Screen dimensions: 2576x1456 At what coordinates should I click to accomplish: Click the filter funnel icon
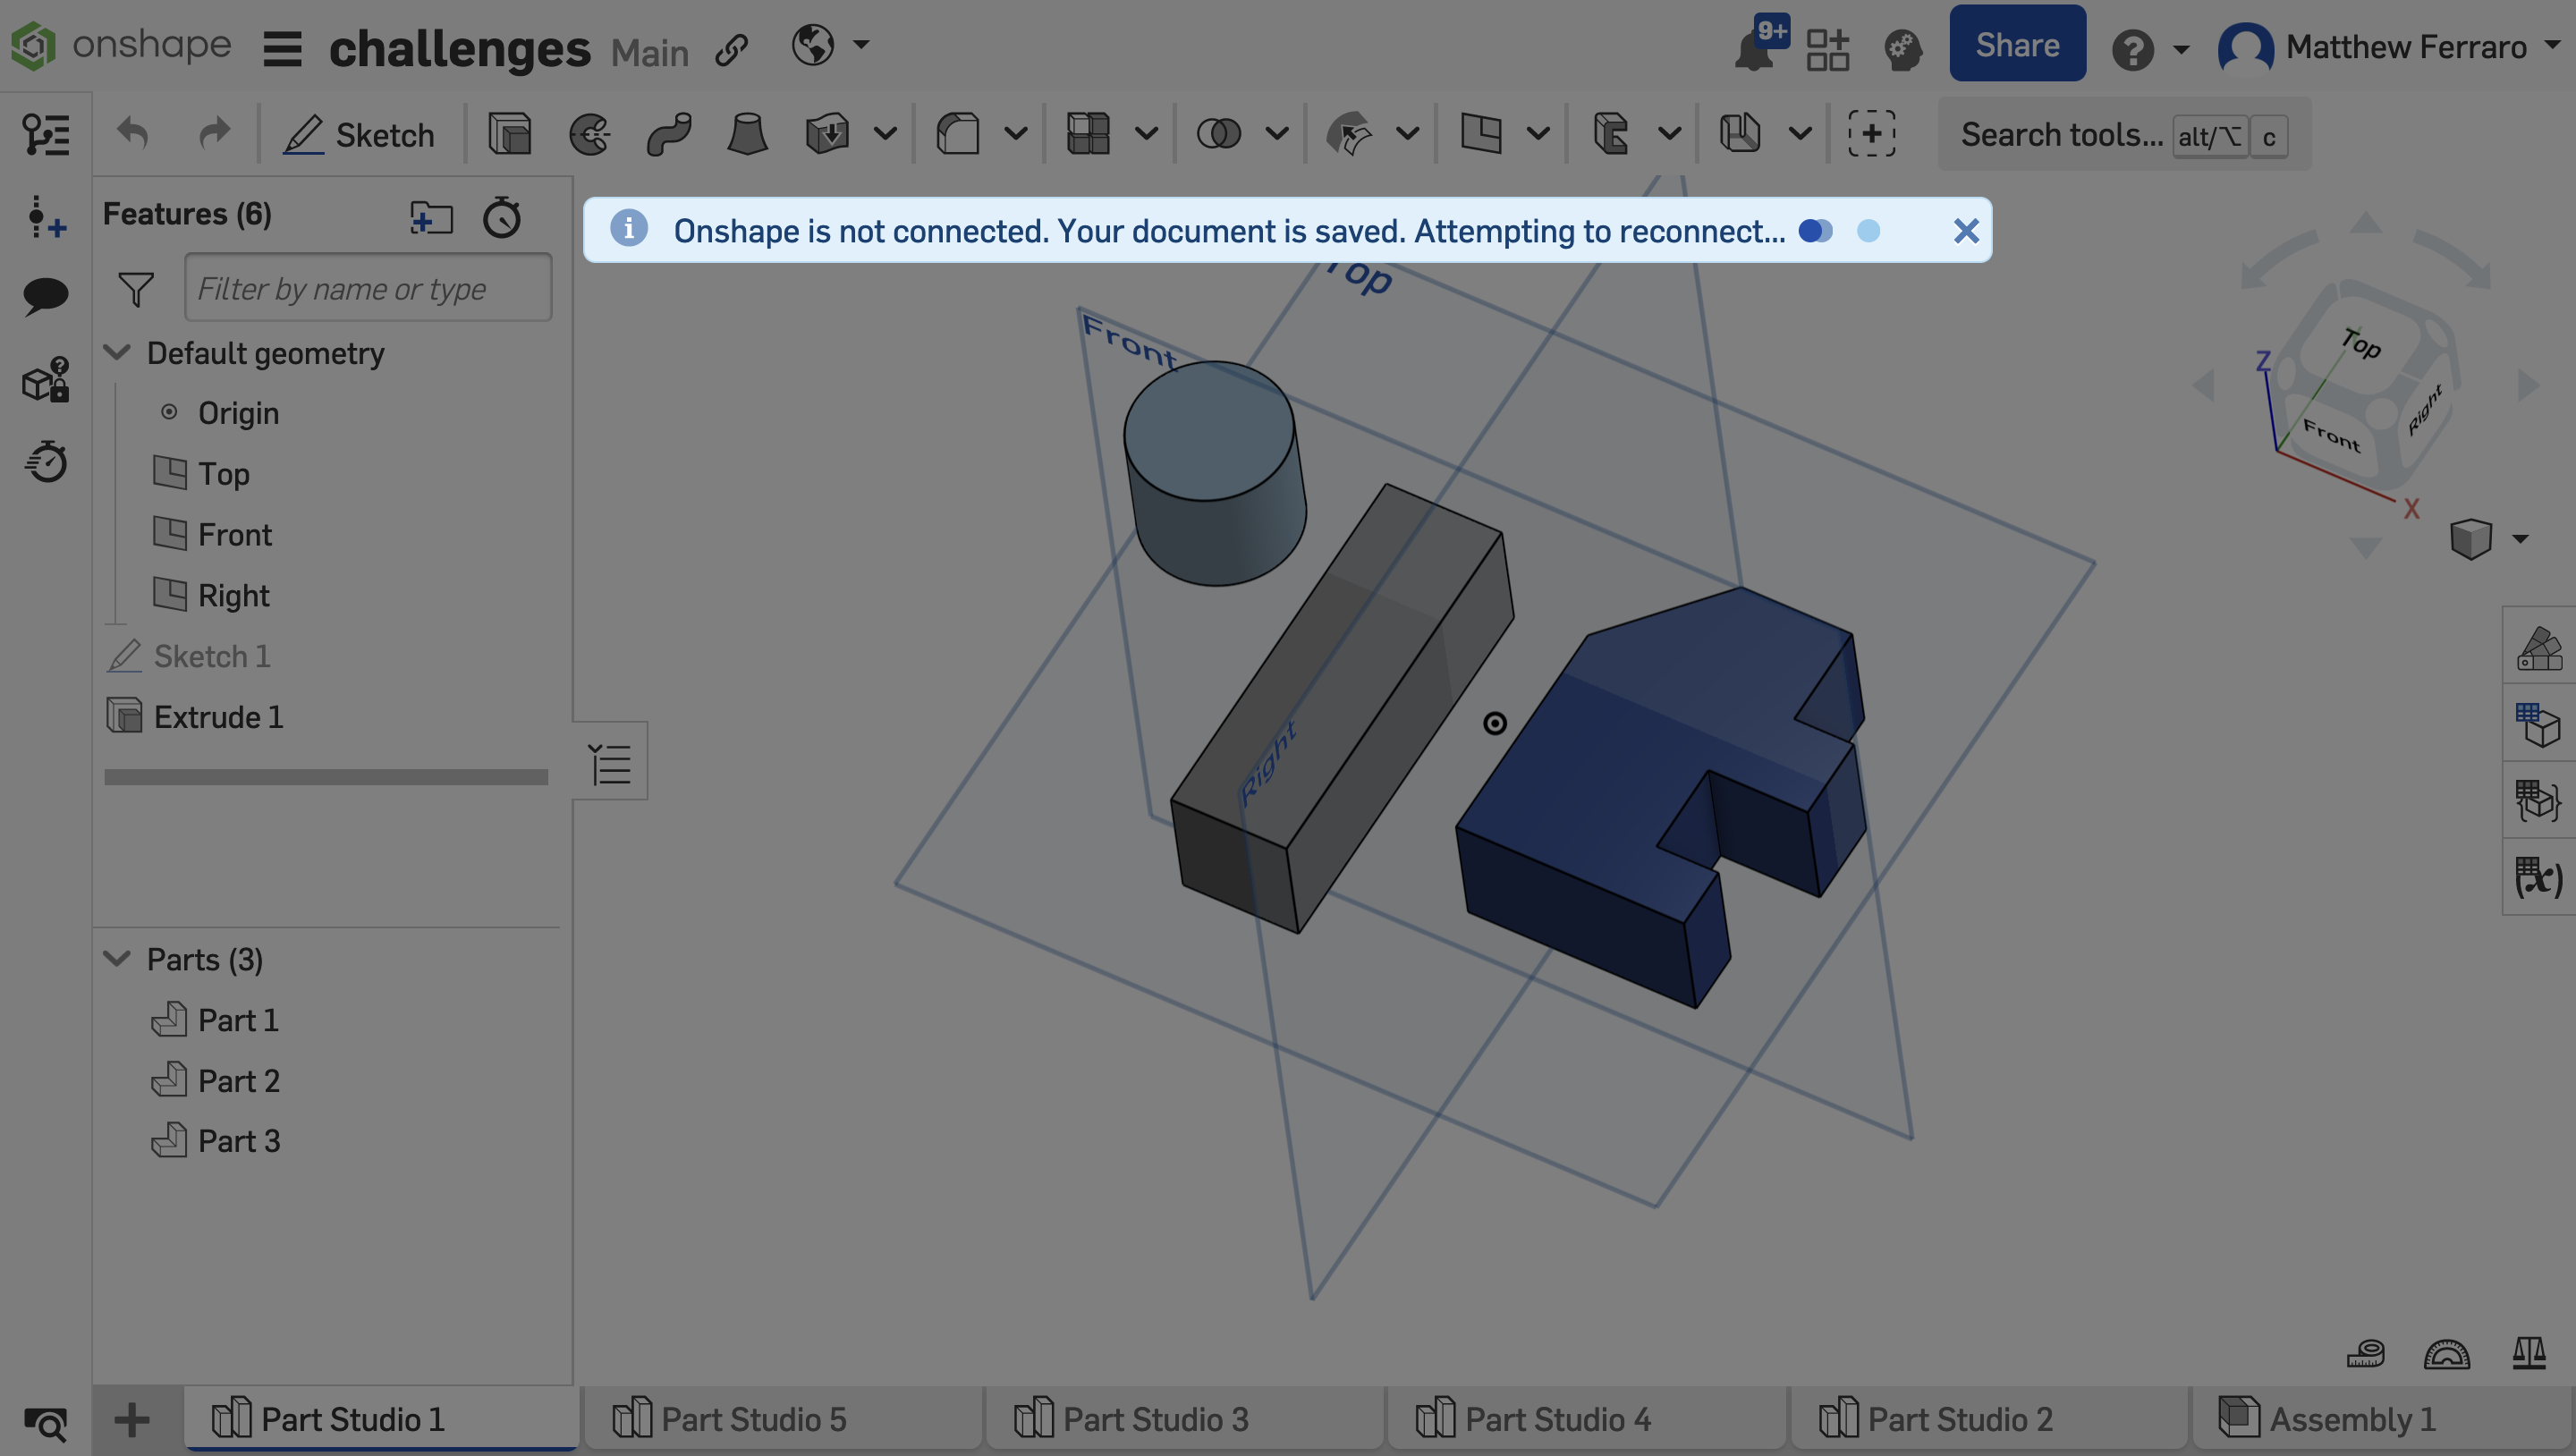136,289
